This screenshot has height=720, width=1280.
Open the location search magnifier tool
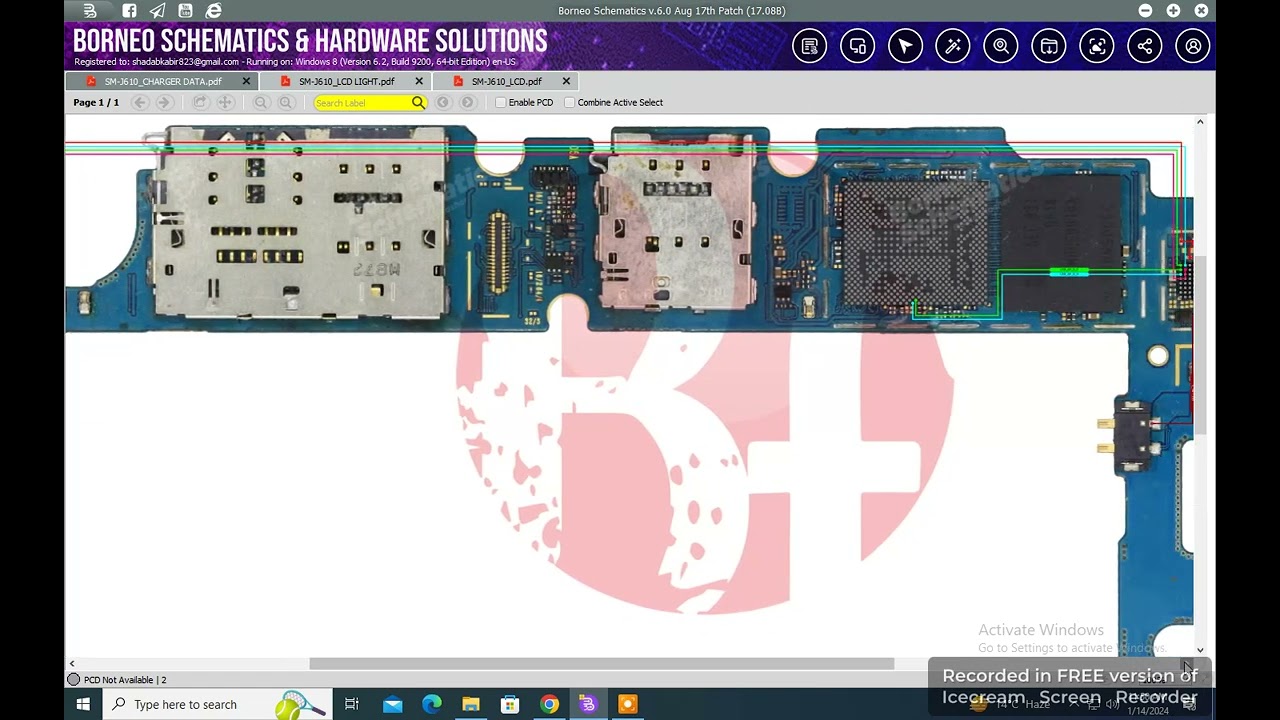tap(1001, 46)
